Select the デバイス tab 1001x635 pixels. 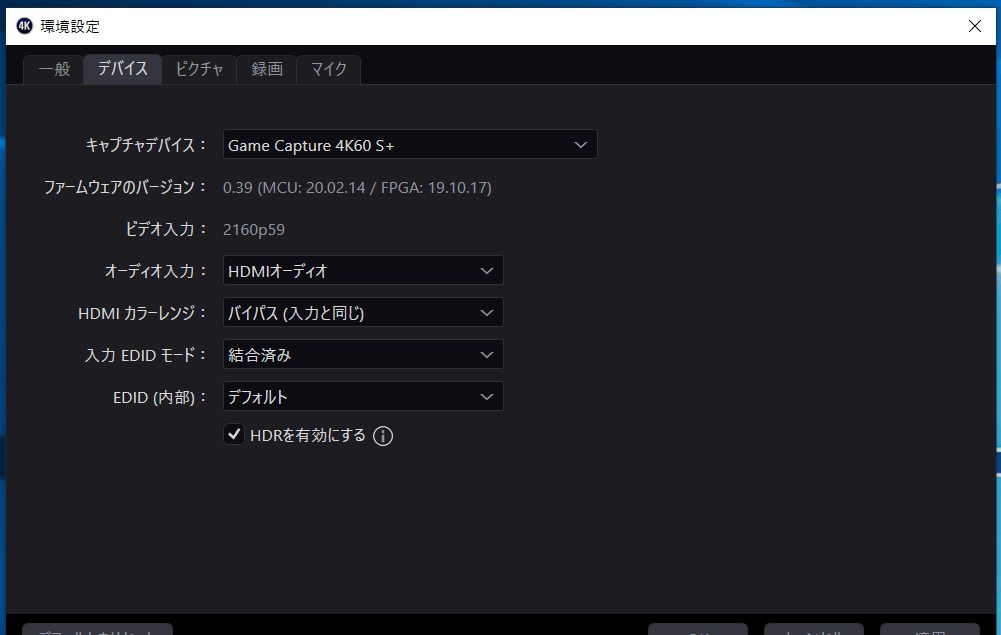(x=123, y=69)
